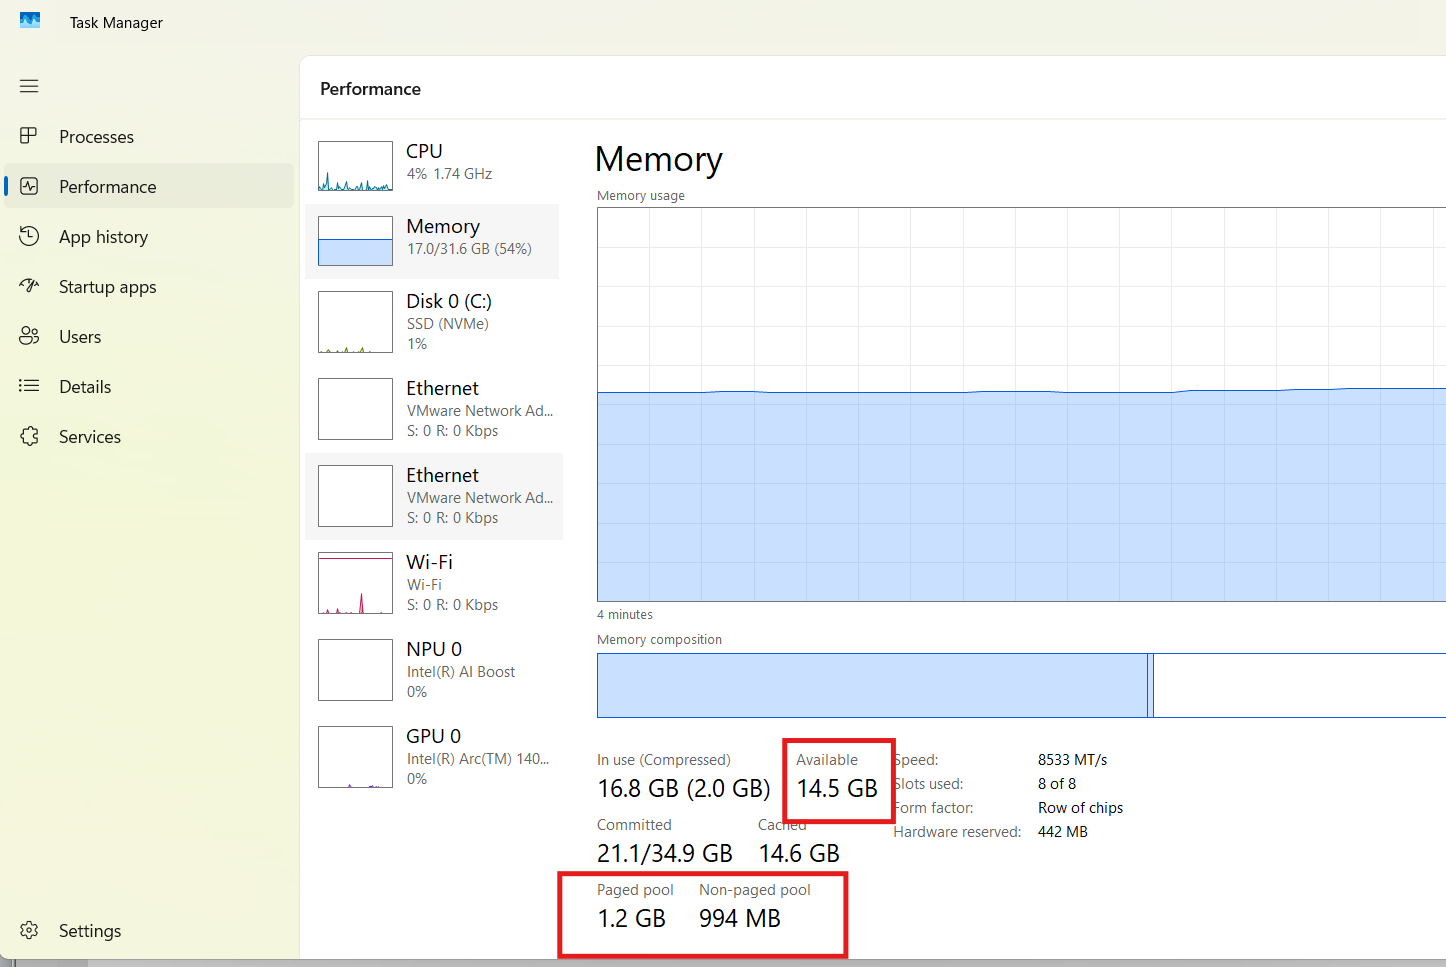
Task: Click the In use 16.8 GB value
Action: (684, 788)
